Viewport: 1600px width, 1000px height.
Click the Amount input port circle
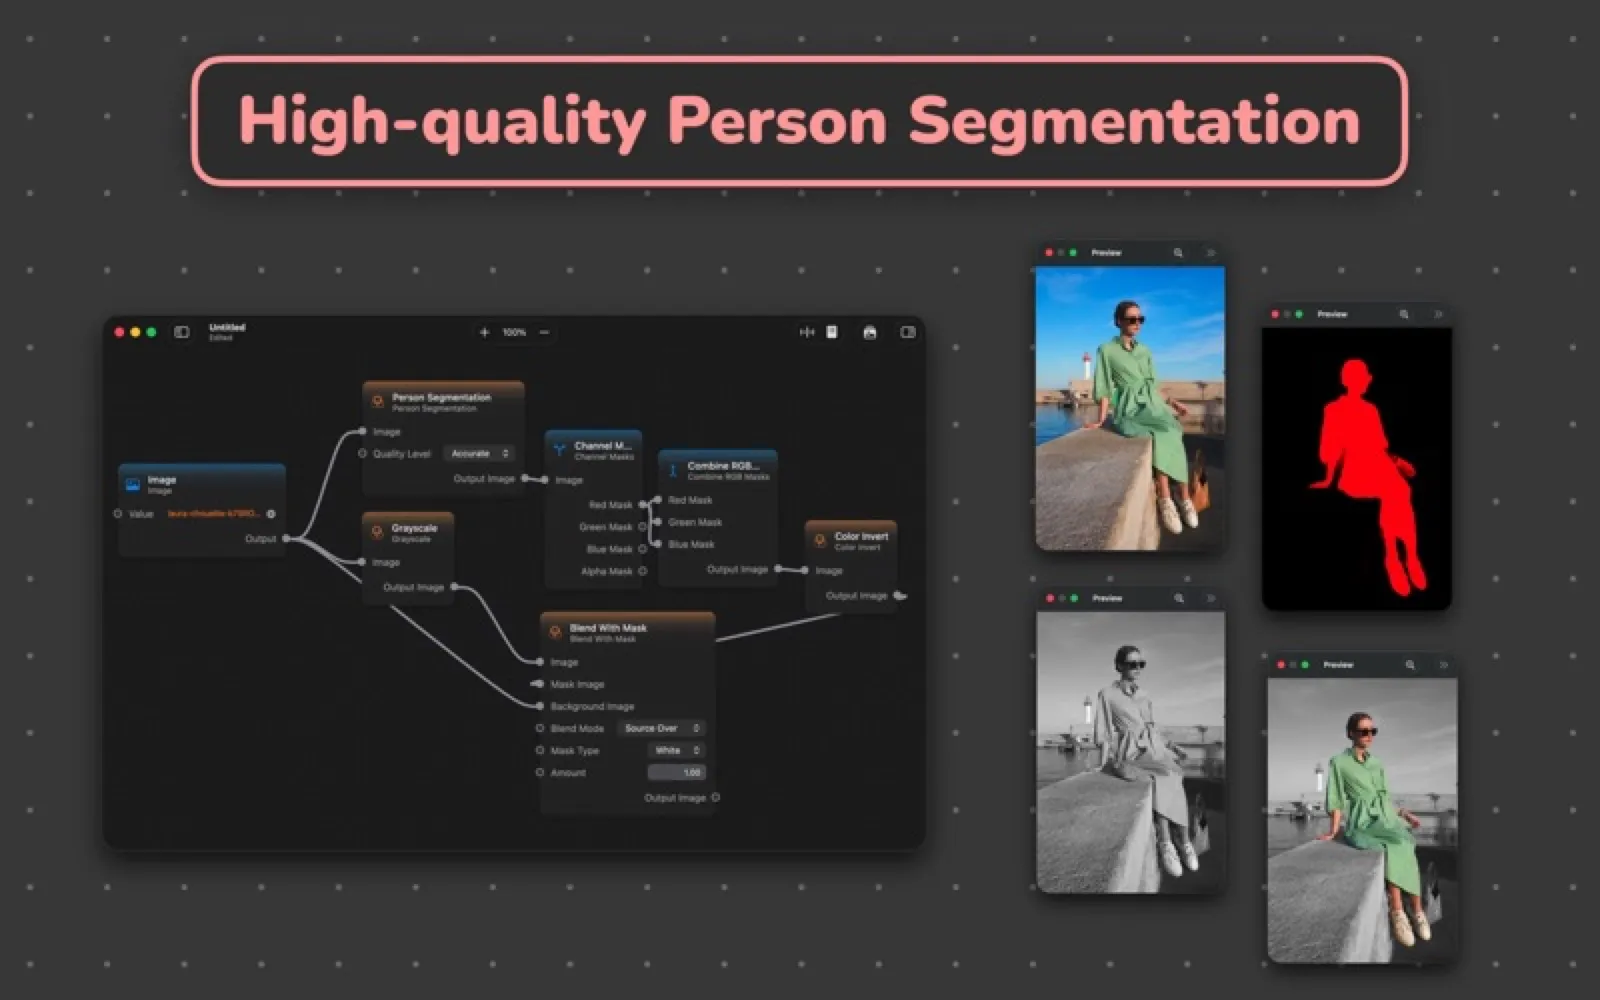[540, 772]
